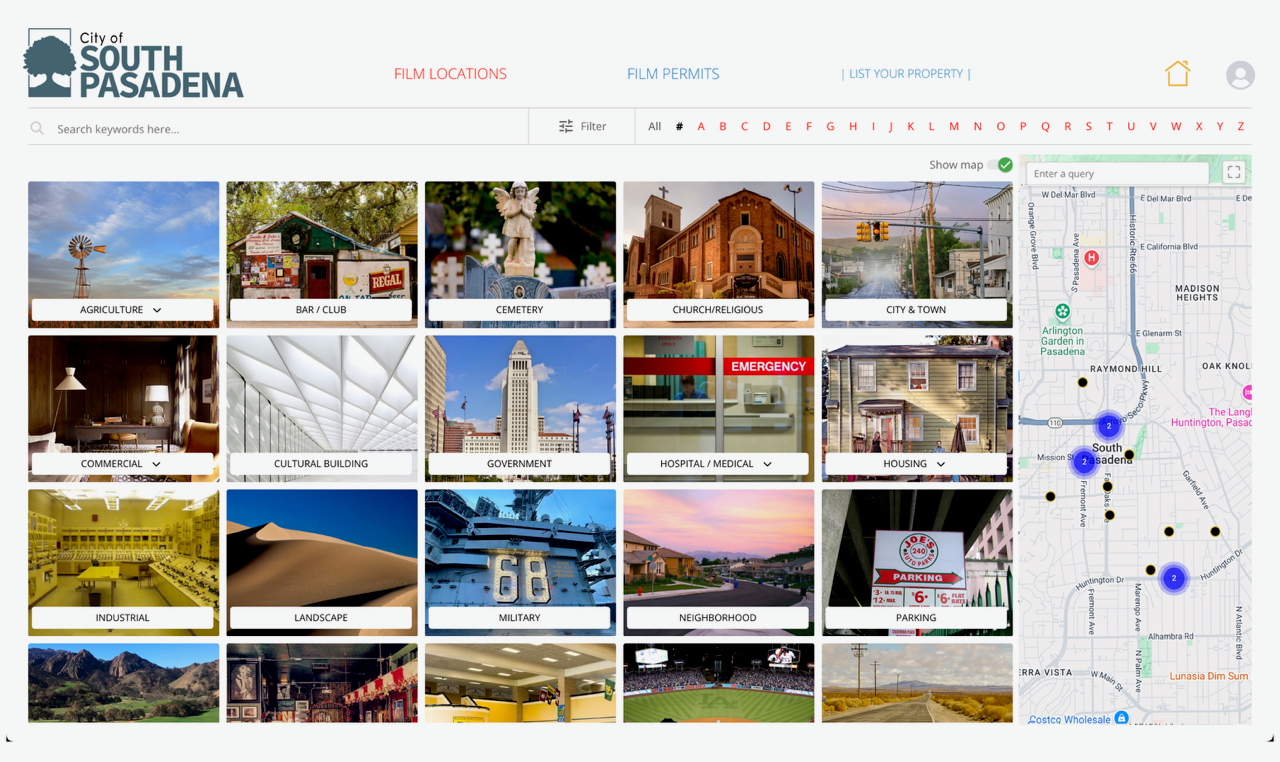Open the Filter options button
Screen dimensions: 1280x762
582,127
